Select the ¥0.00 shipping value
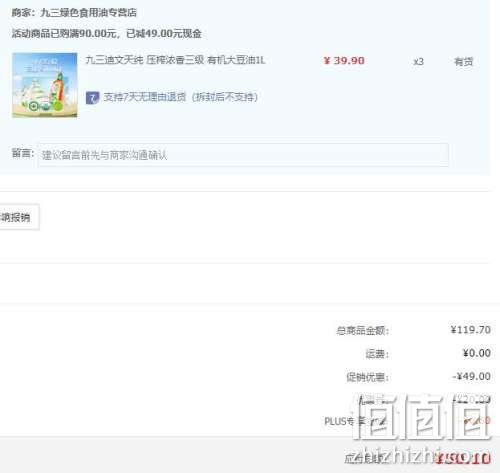 (477, 353)
